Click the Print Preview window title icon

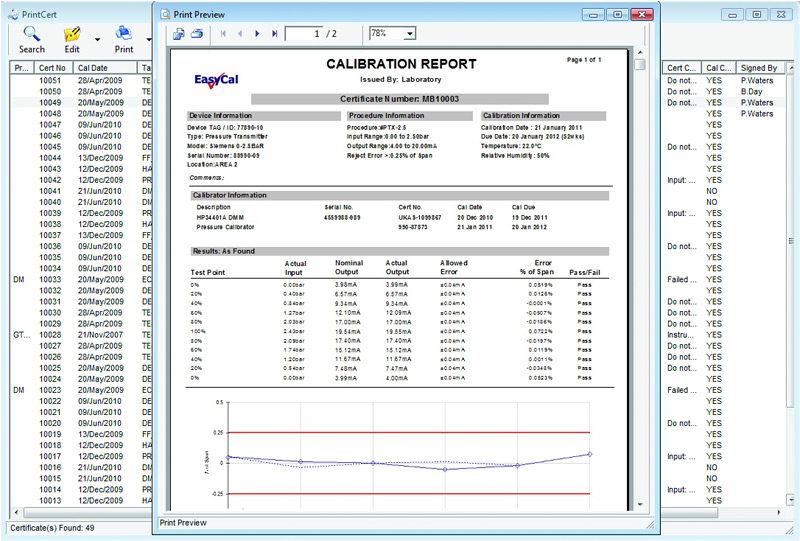(x=165, y=14)
